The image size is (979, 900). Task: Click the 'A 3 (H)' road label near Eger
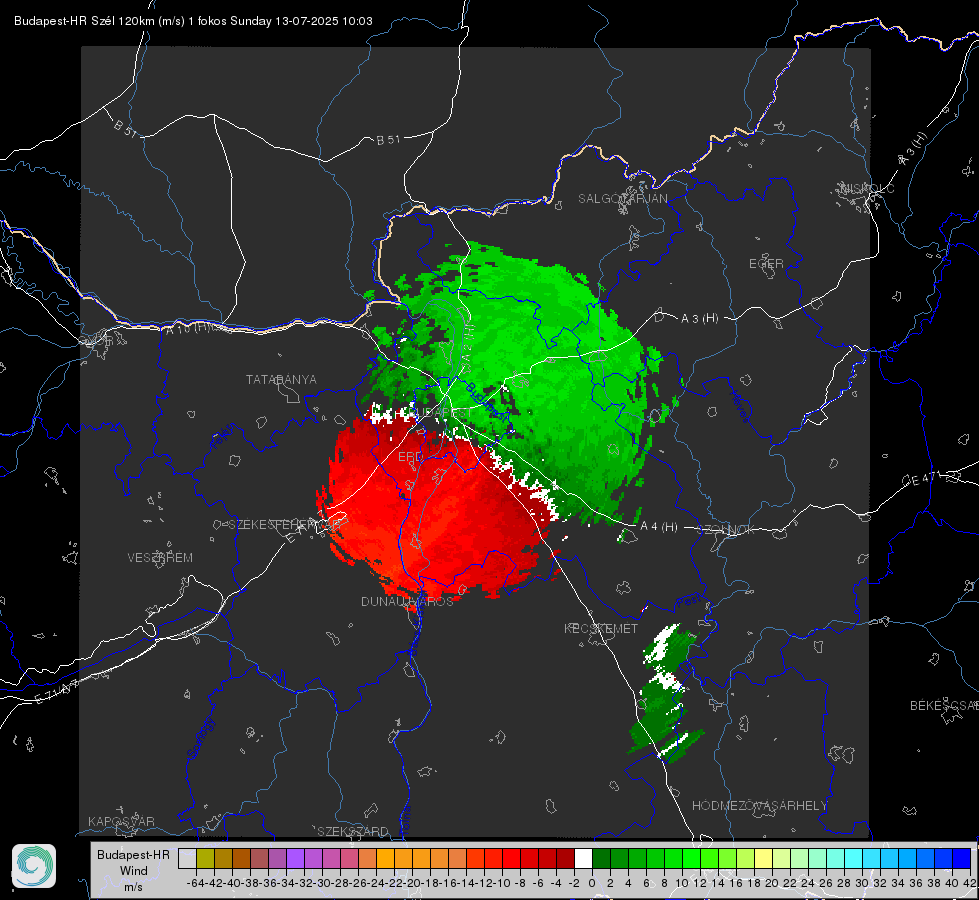[699, 319]
